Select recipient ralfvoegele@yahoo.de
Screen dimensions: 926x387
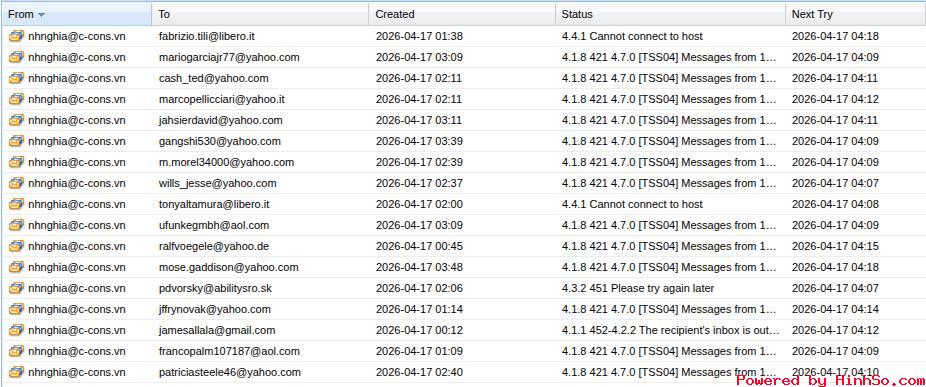[214, 246]
